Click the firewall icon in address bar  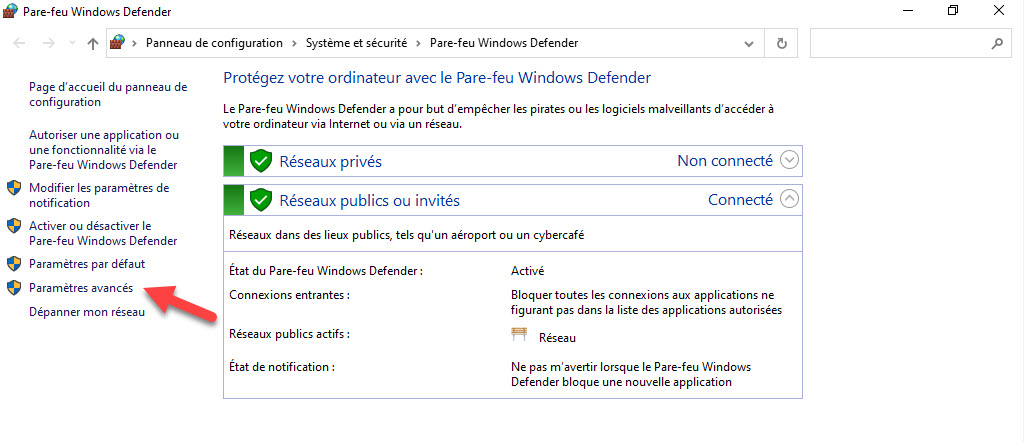(117, 43)
